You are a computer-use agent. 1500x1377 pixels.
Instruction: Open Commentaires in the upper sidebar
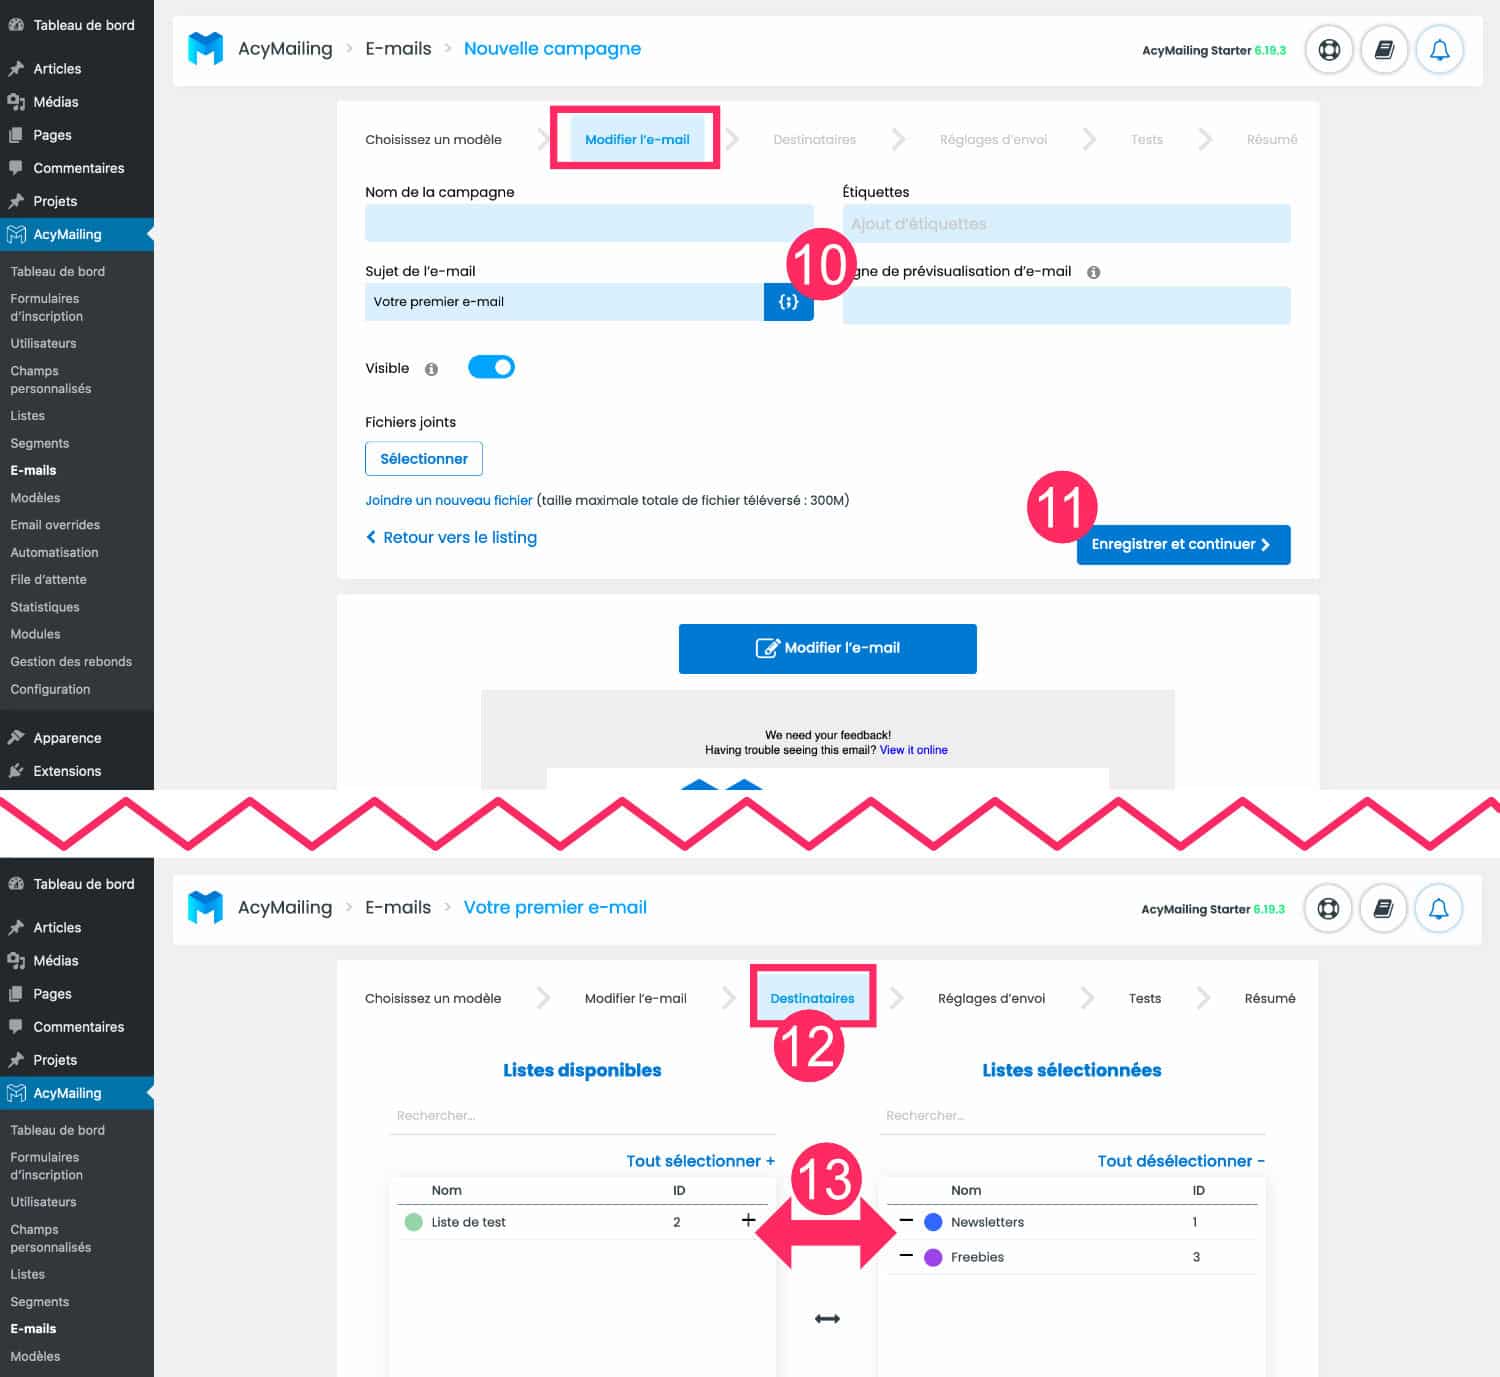click(x=78, y=168)
